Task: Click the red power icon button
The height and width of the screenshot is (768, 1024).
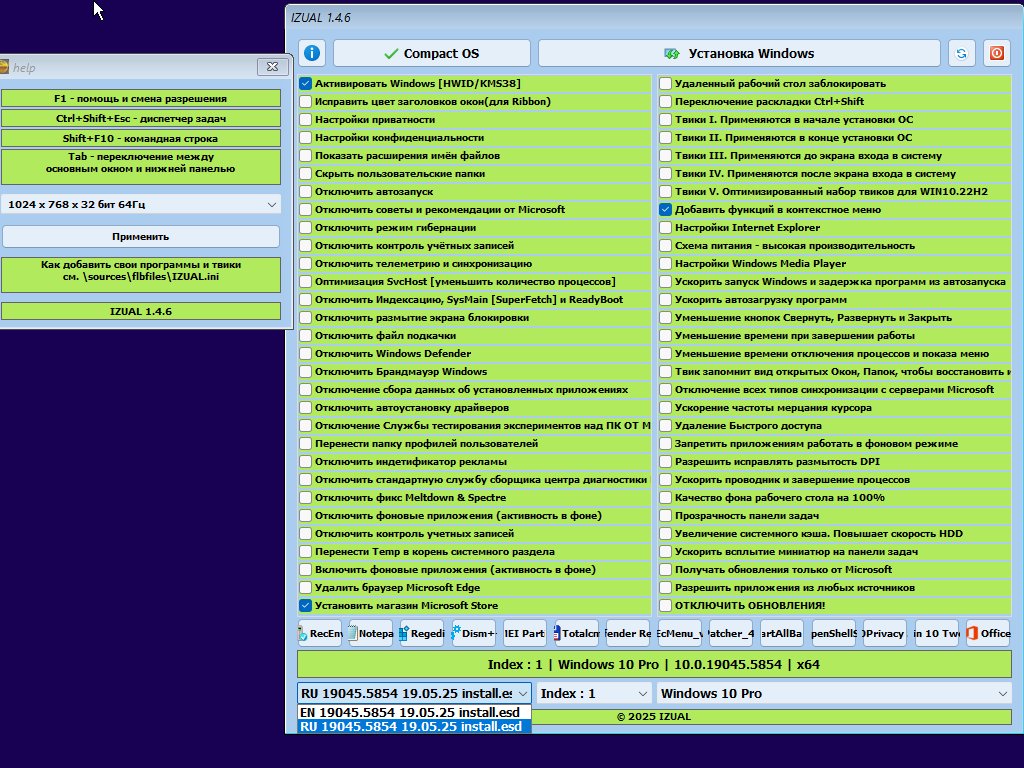Action: 997,53
